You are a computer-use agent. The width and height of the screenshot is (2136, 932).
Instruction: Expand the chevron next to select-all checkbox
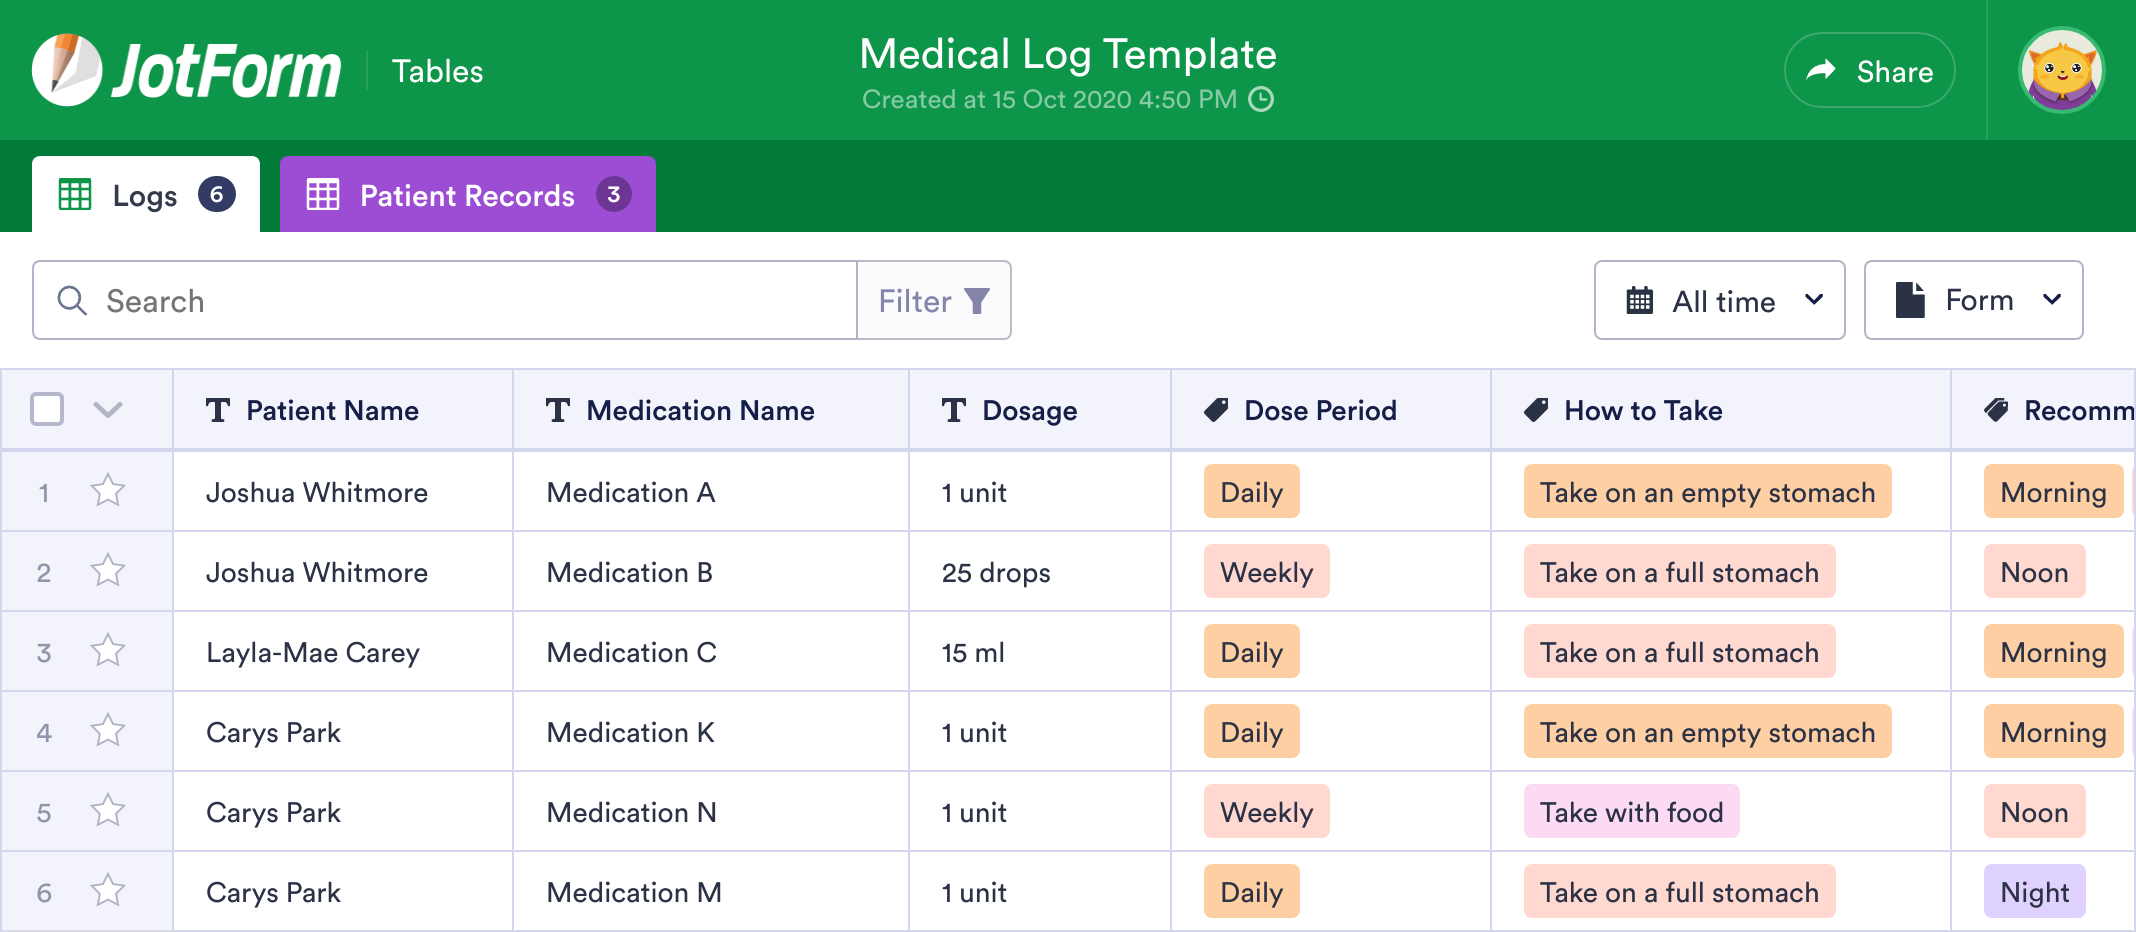pyautogui.click(x=107, y=409)
